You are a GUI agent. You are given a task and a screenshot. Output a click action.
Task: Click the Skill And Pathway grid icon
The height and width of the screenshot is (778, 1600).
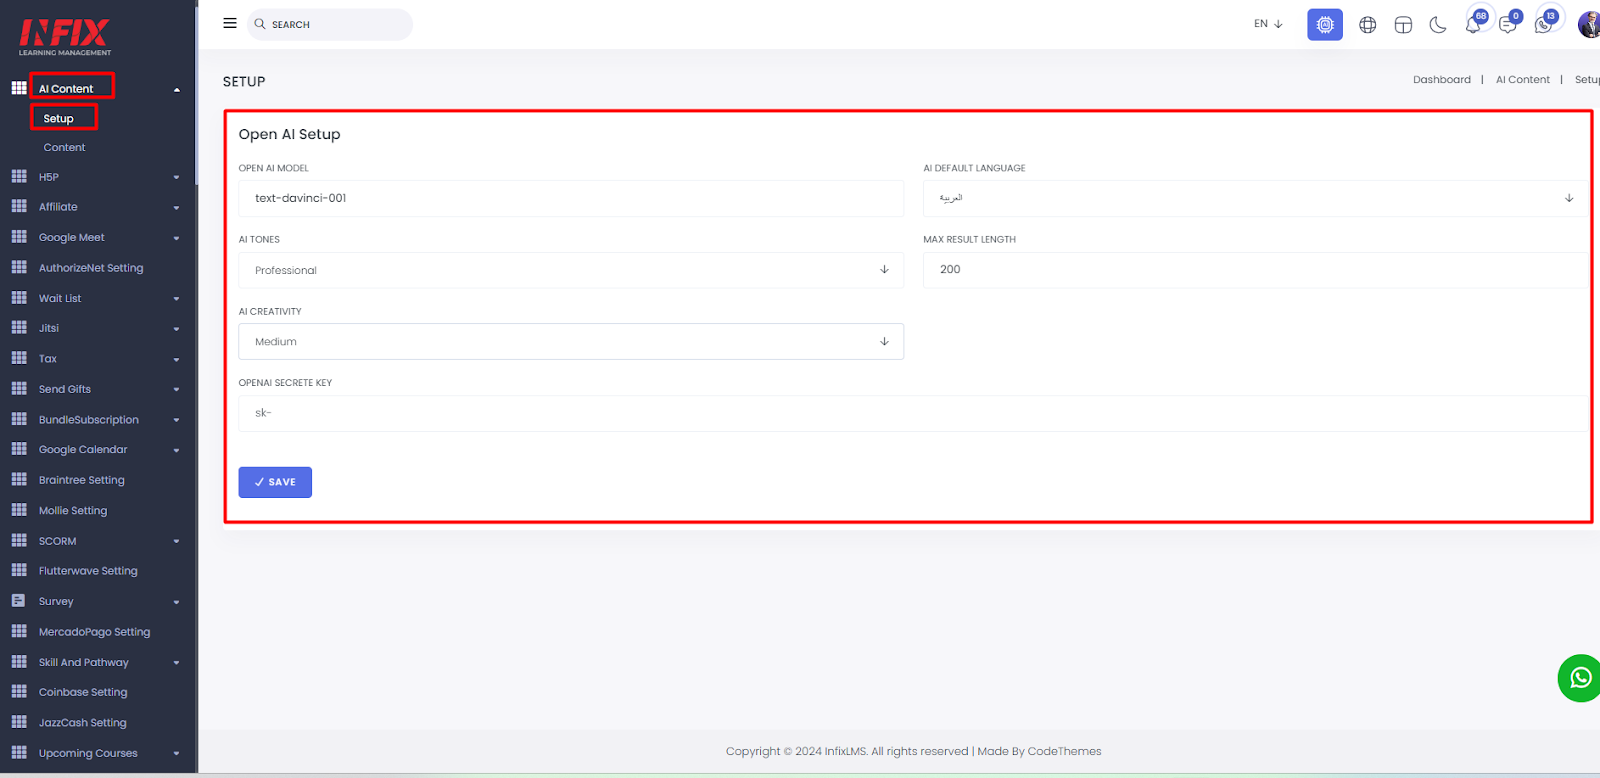pos(19,661)
